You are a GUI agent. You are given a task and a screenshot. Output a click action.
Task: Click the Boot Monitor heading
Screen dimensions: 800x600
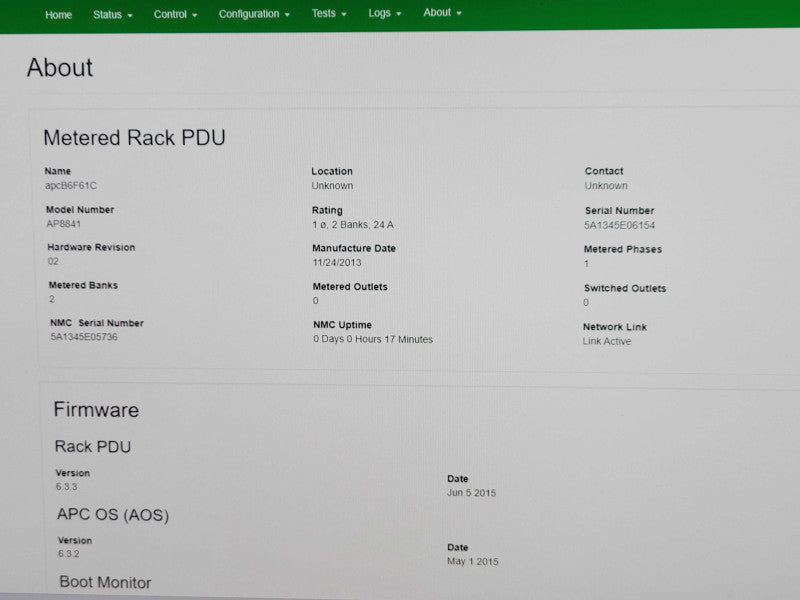click(x=105, y=582)
